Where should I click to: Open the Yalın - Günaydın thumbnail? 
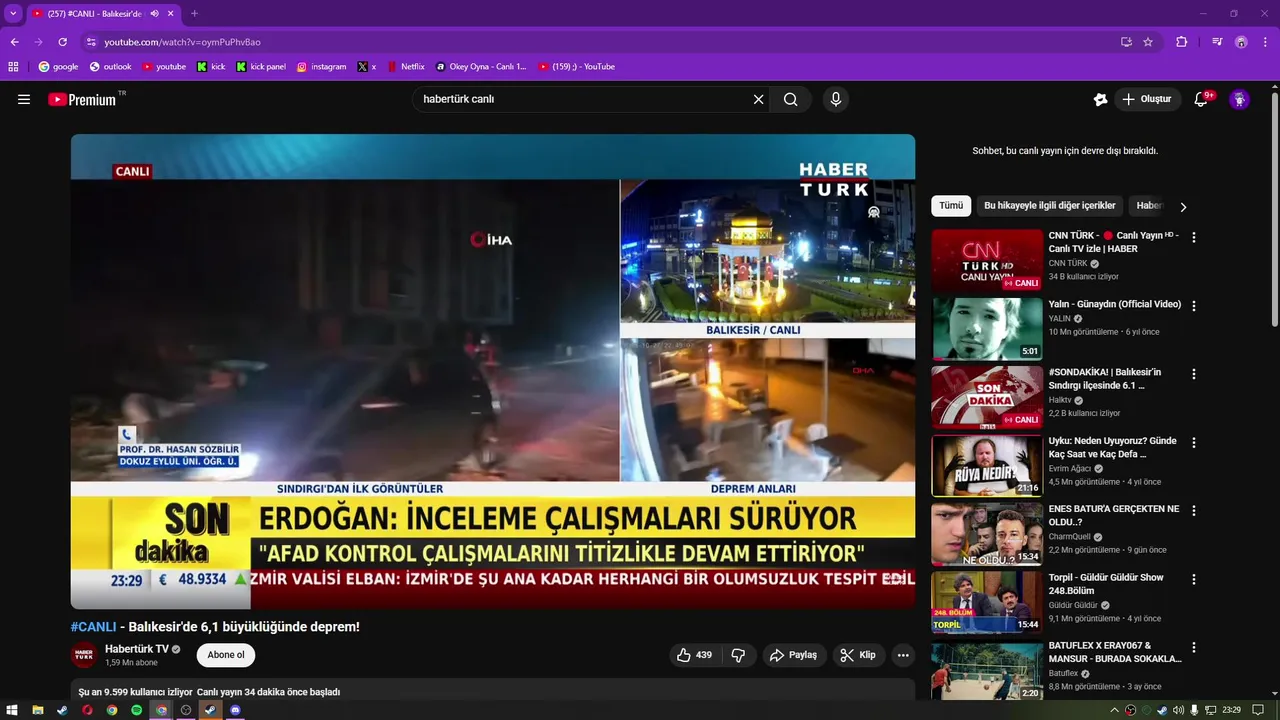[x=987, y=328]
